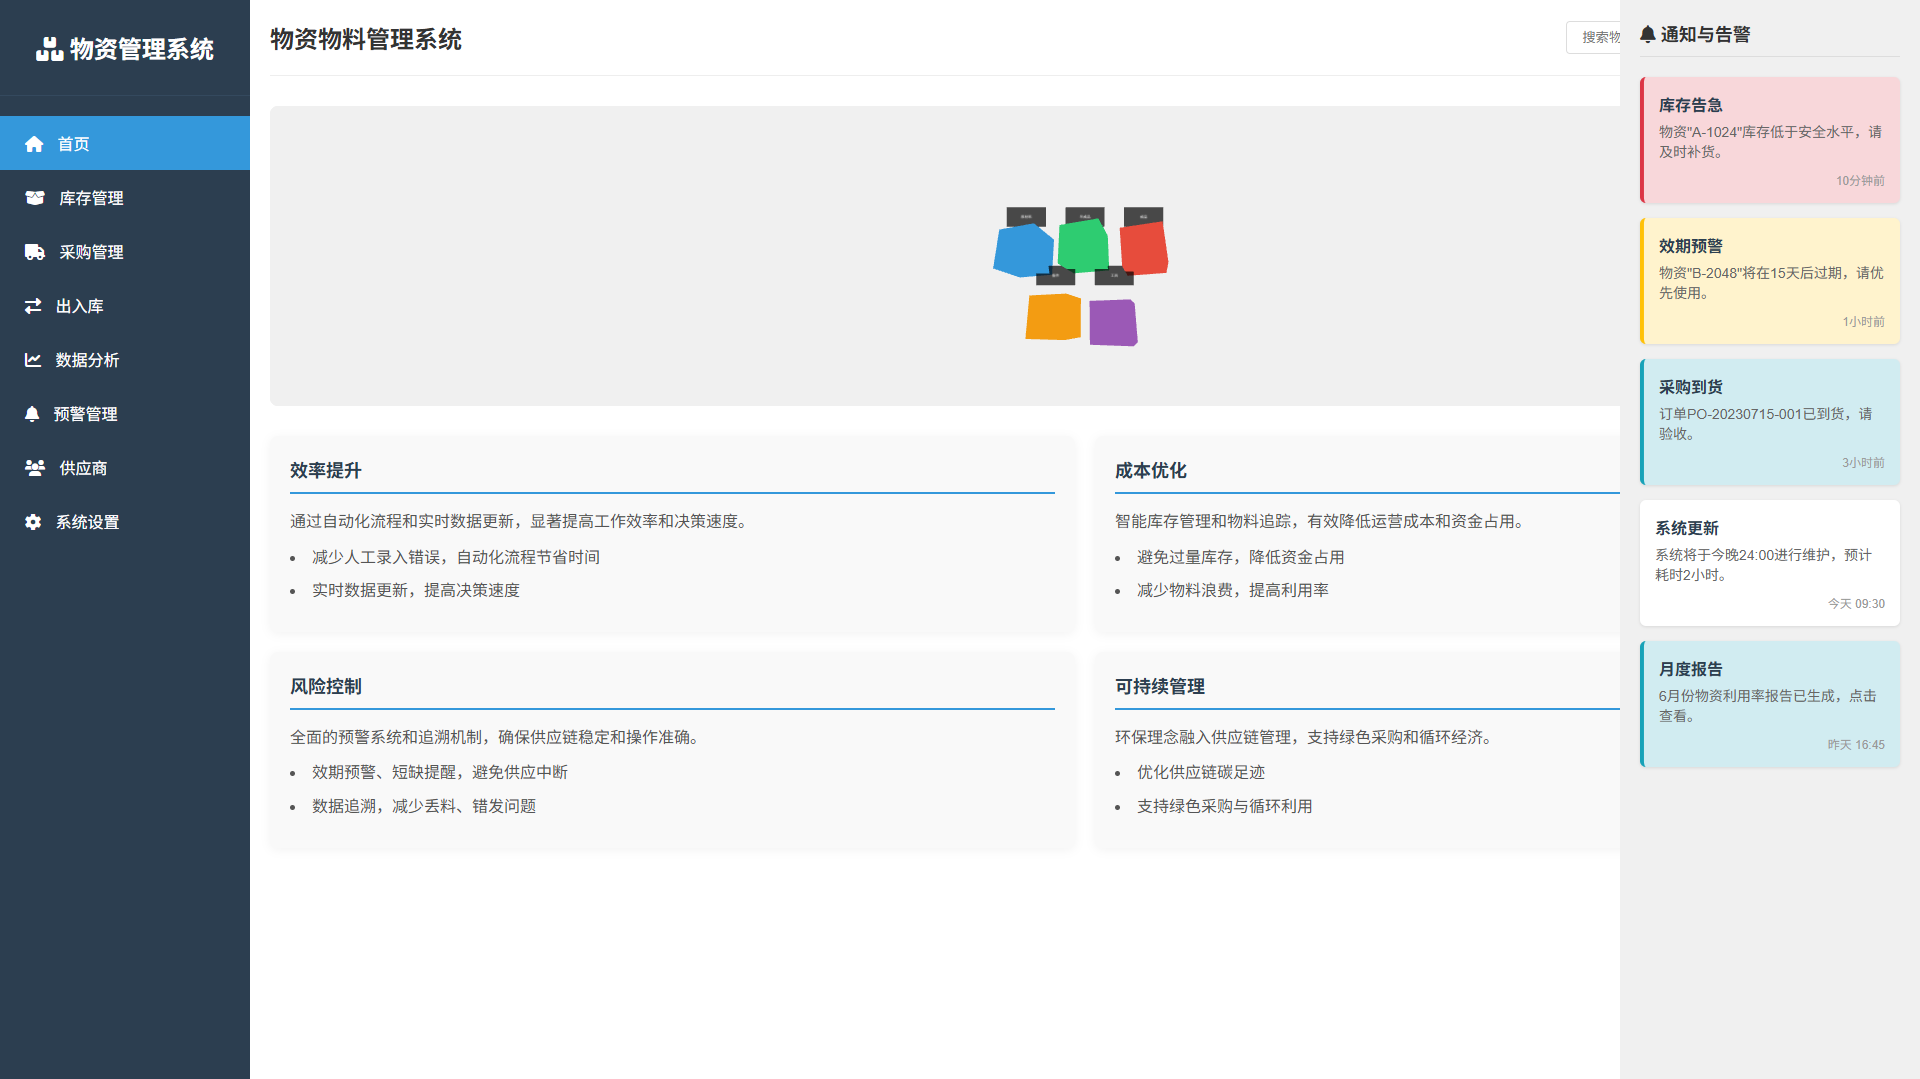The width and height of the screenshot is (1920, 1079).
Task: Click the home icon in sidebar
Action: click(x=34, y=144)
